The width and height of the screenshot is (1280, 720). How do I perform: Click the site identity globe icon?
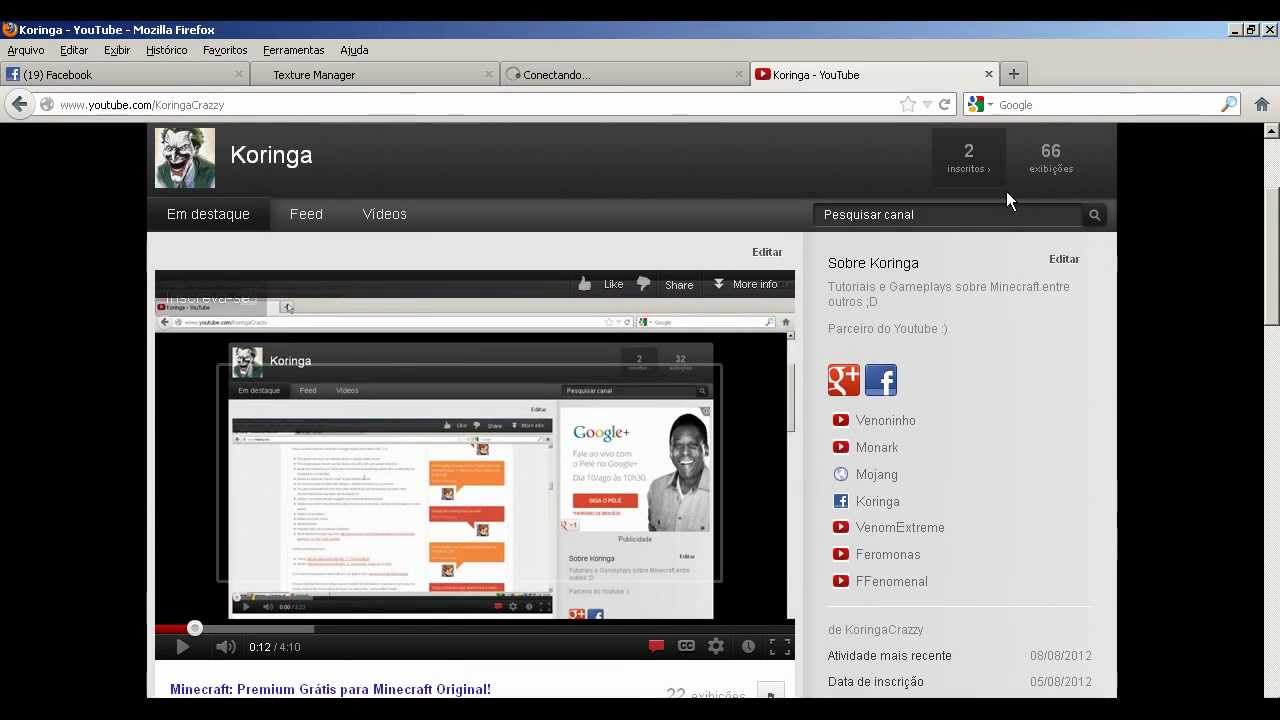46,104
